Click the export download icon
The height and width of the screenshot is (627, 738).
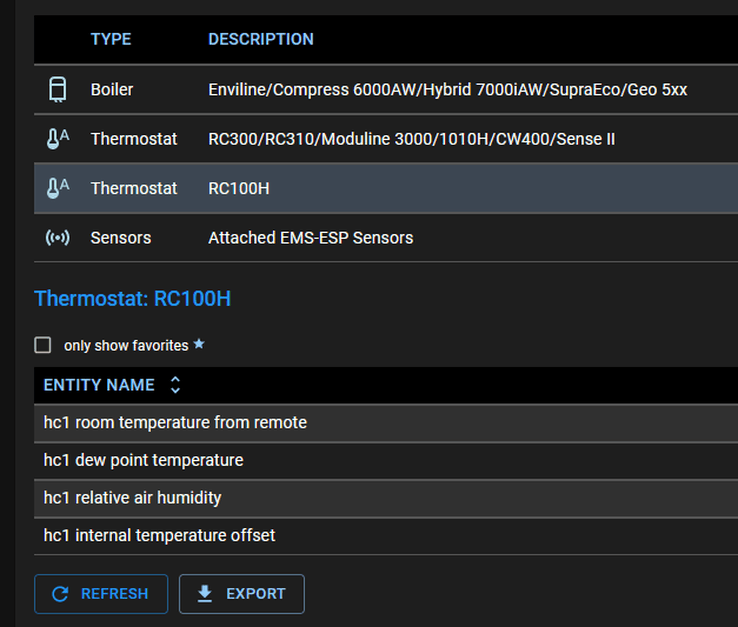pos(205,594)
